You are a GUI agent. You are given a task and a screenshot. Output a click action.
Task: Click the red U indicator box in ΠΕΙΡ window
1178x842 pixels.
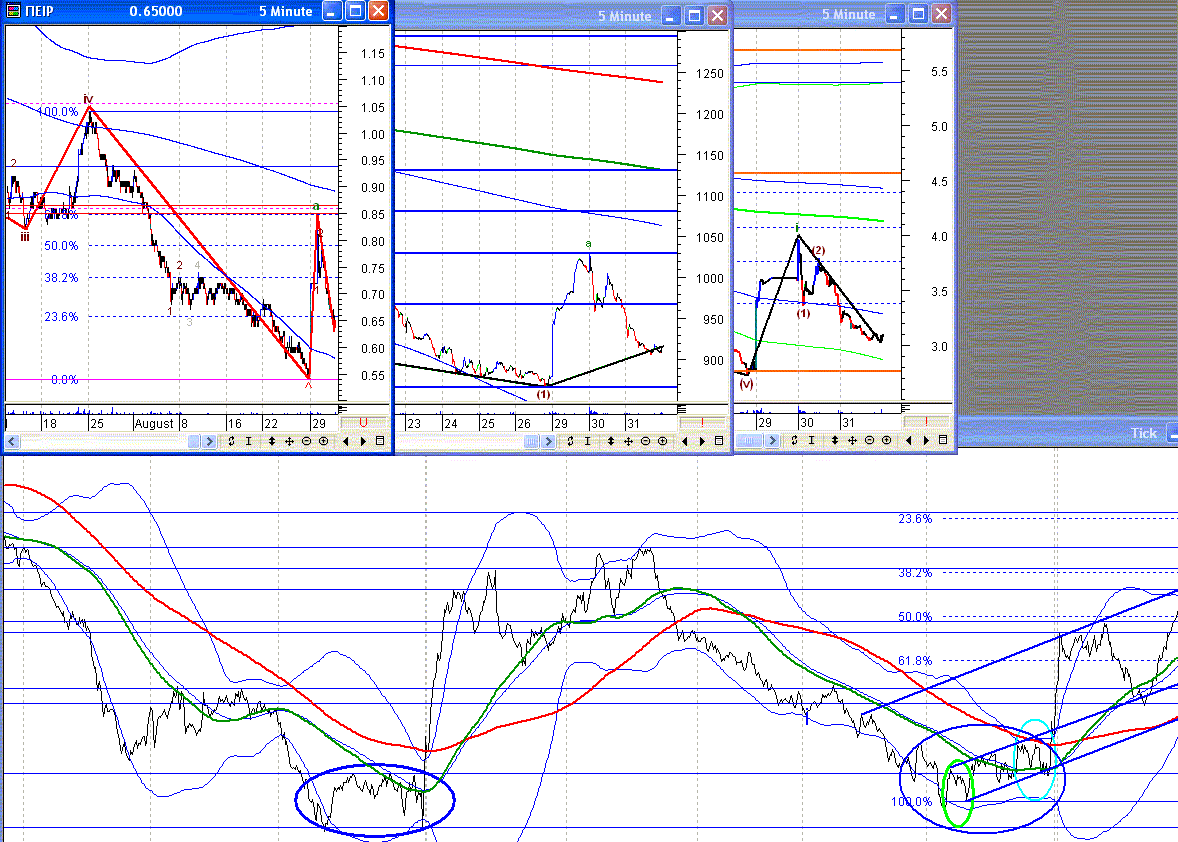(364, 423)
